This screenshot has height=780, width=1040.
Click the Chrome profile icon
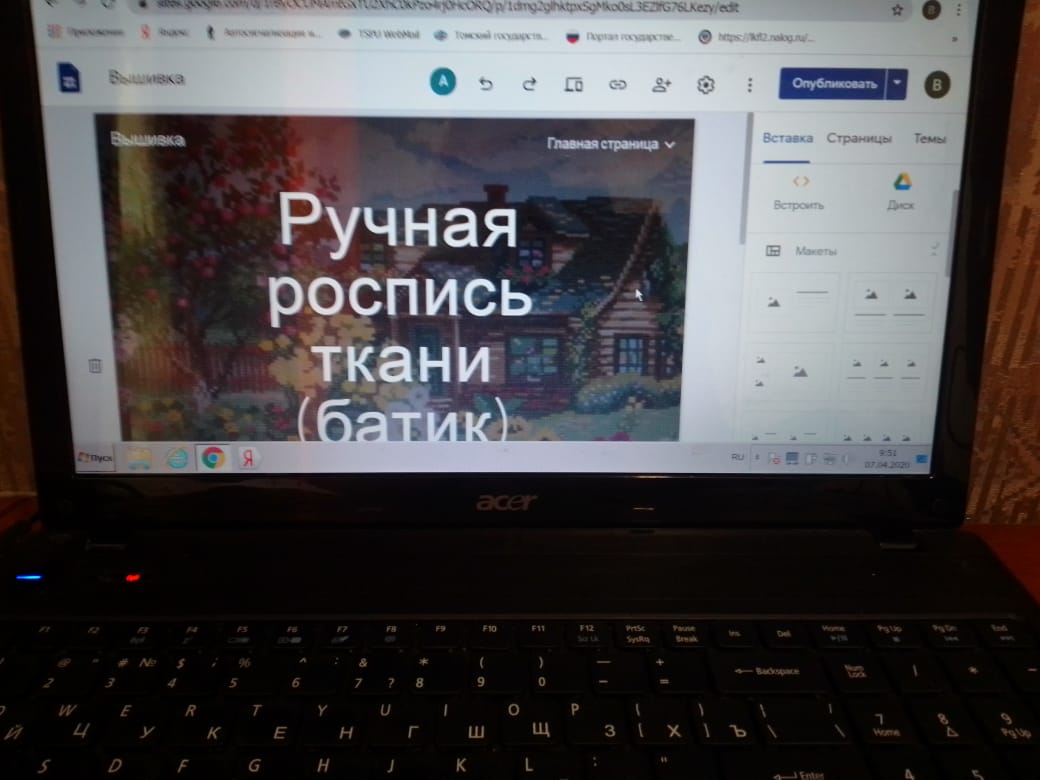931,9
